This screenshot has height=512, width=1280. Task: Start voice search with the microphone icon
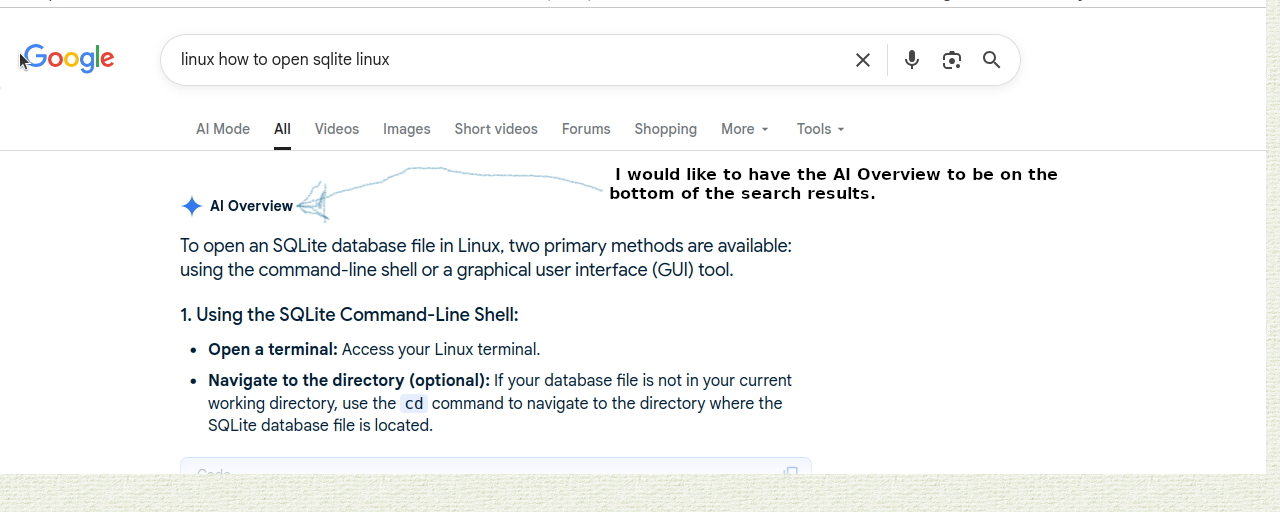912,60
